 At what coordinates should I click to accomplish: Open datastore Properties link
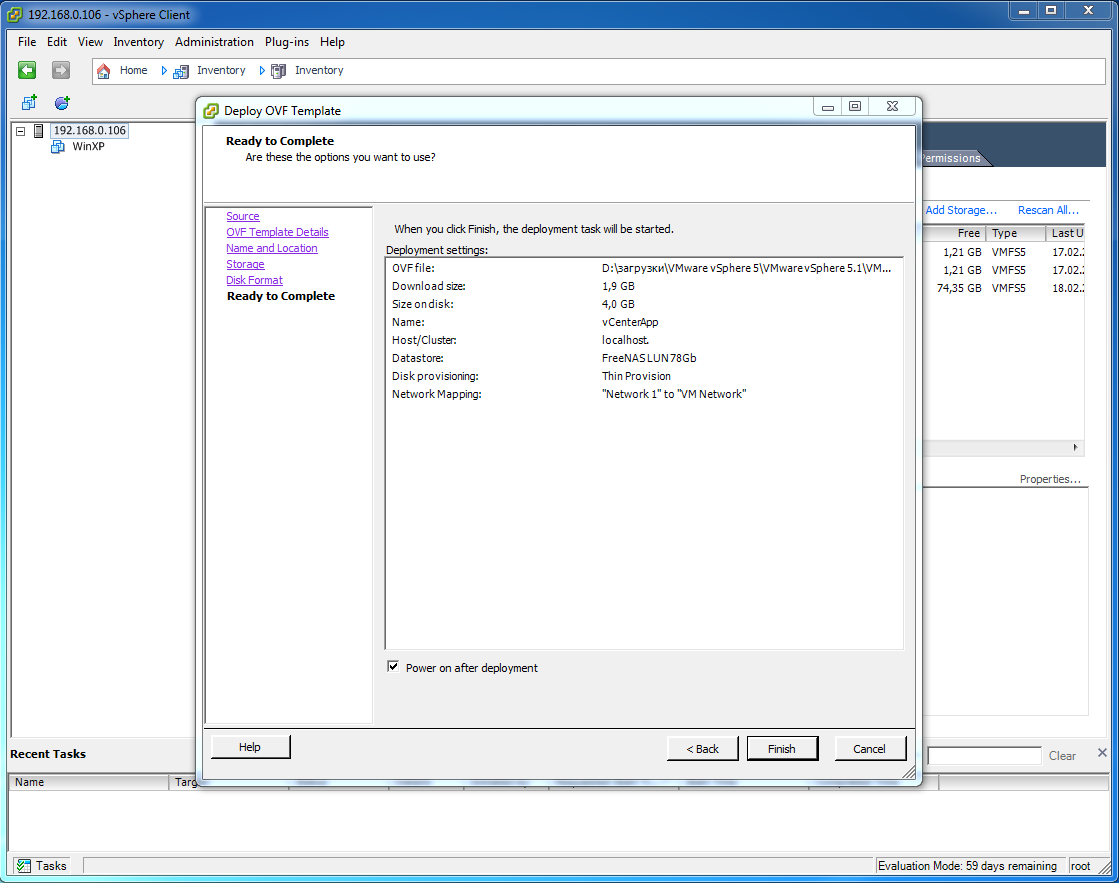(x=1050, y=479)
